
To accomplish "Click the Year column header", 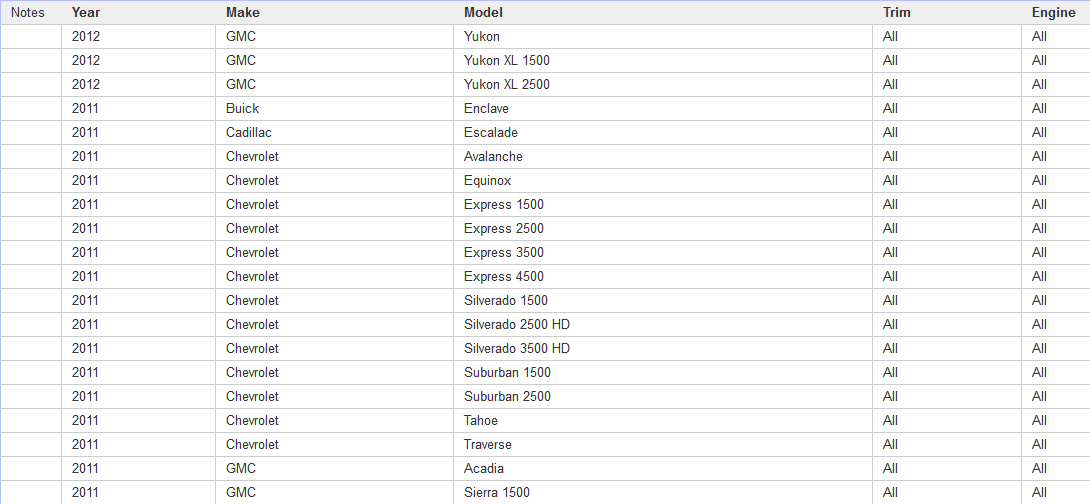I will coord(86,12).
